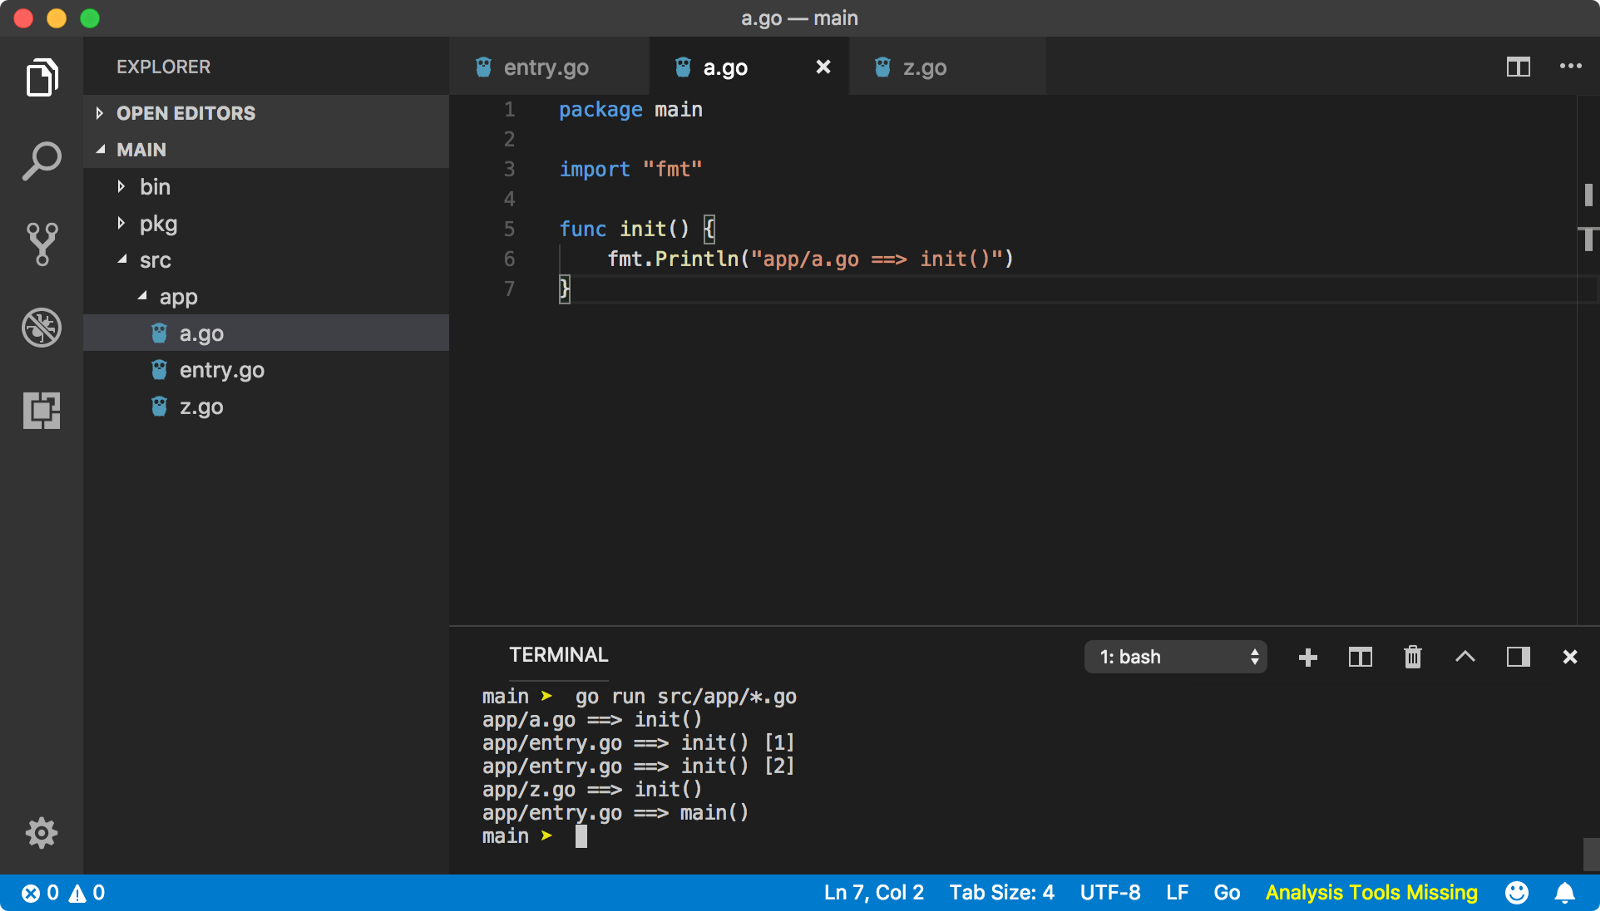
Task: Open entry.go in the explorer tree
Action: coord(266,370)
